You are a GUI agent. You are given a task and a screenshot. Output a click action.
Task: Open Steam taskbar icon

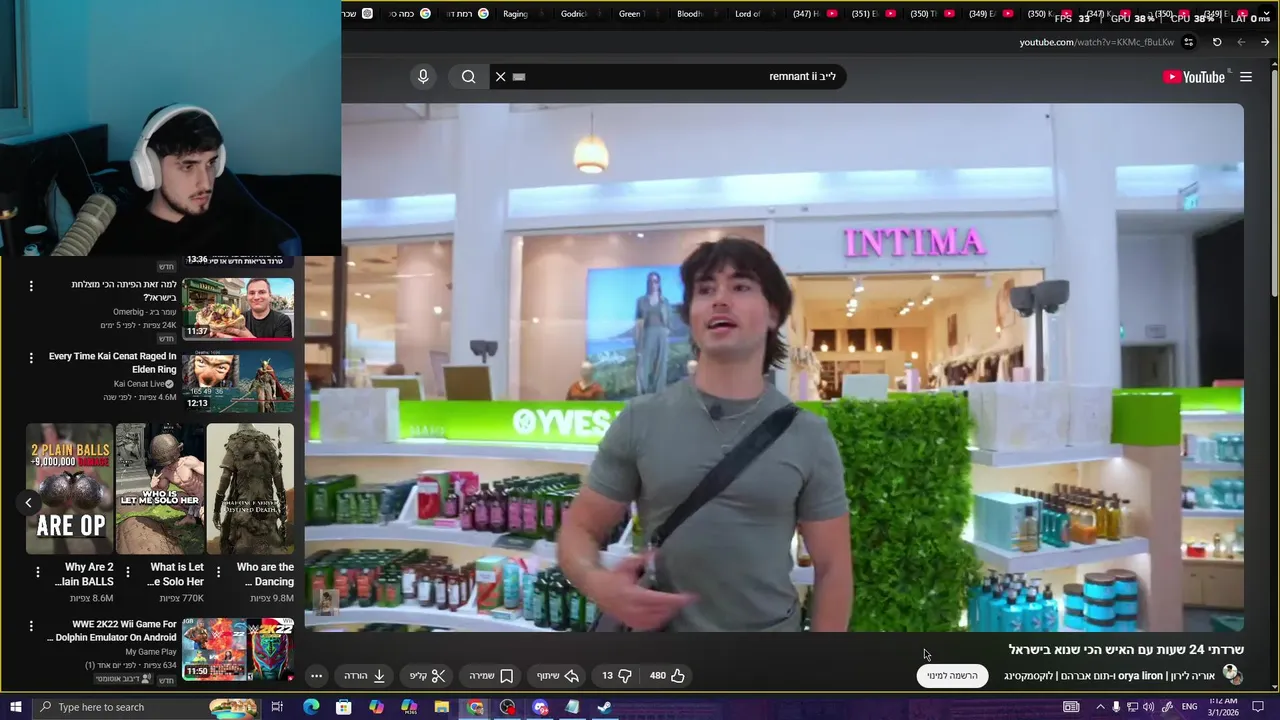pos(605,707)
